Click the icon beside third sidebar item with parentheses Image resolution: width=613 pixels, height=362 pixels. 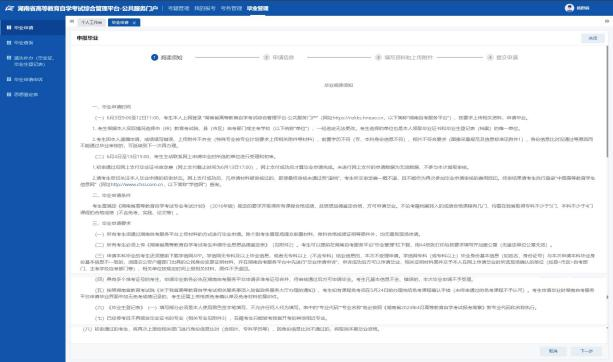tap(9, 58)
